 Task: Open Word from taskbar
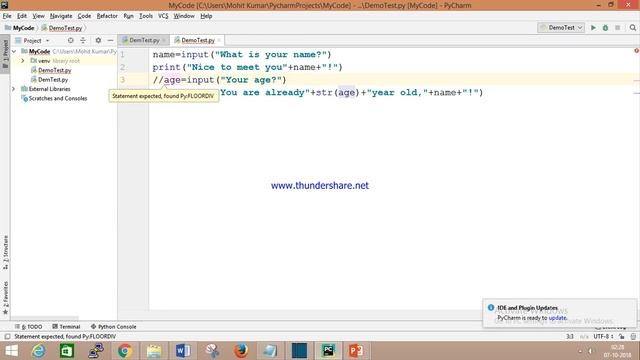183,351
